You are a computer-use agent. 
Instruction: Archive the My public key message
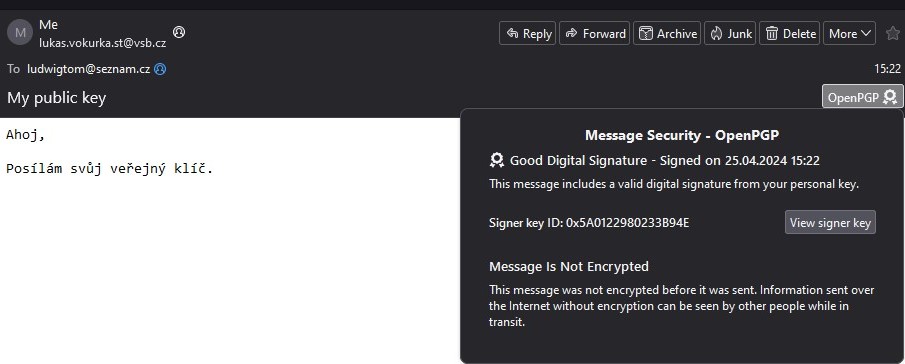click(x=667, y=33)
